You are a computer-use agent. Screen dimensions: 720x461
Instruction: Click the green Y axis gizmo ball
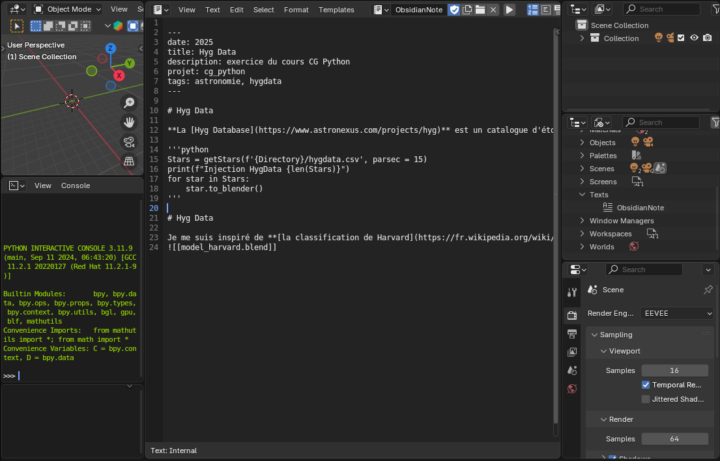(129, 63)
